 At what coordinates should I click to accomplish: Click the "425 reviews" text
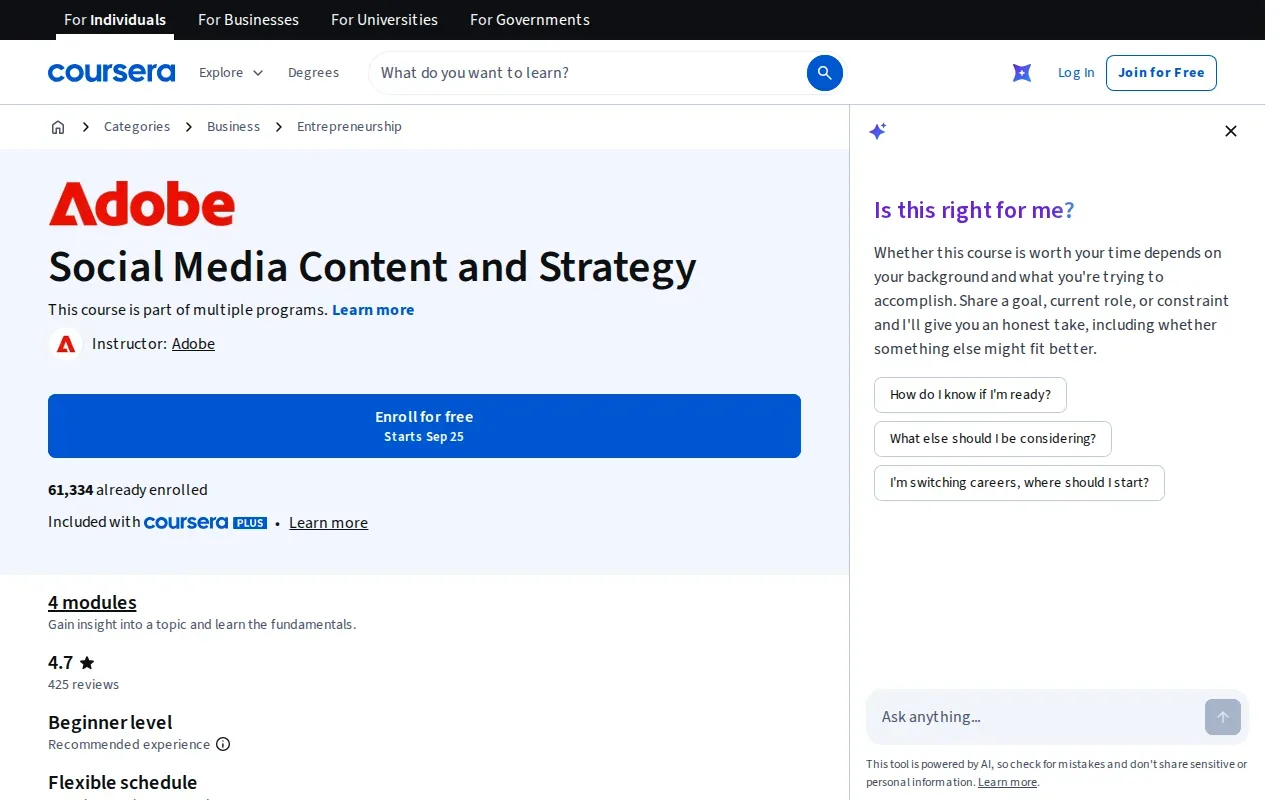point(83,685)
